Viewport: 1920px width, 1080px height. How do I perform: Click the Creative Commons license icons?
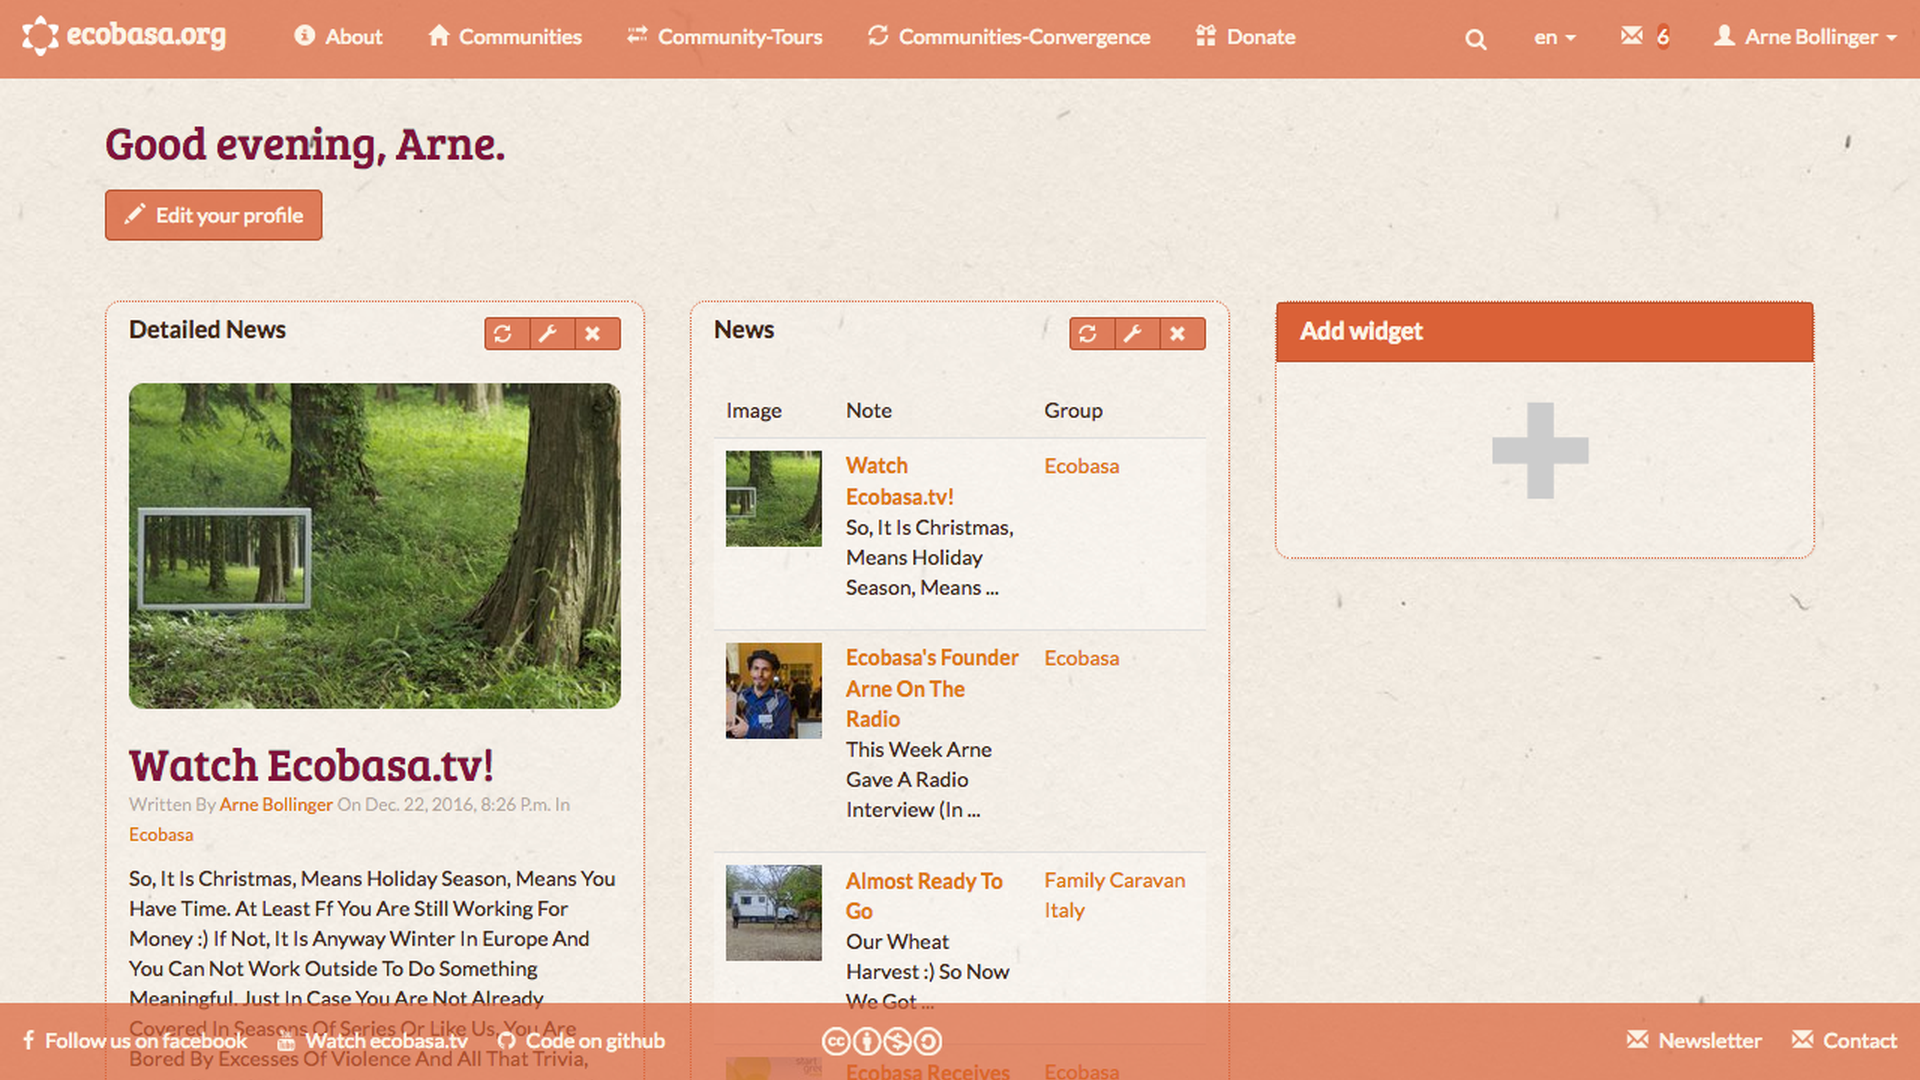click(882, 1042)
